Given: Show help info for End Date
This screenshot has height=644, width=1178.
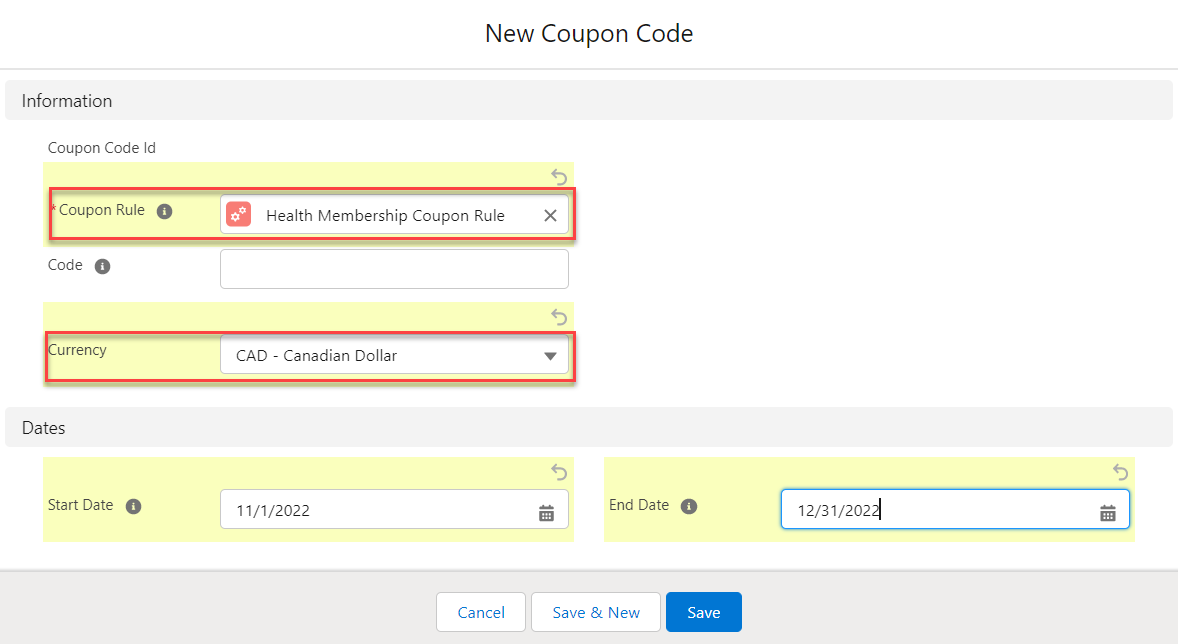Looking at the screenshot, I should click(688, 506).
